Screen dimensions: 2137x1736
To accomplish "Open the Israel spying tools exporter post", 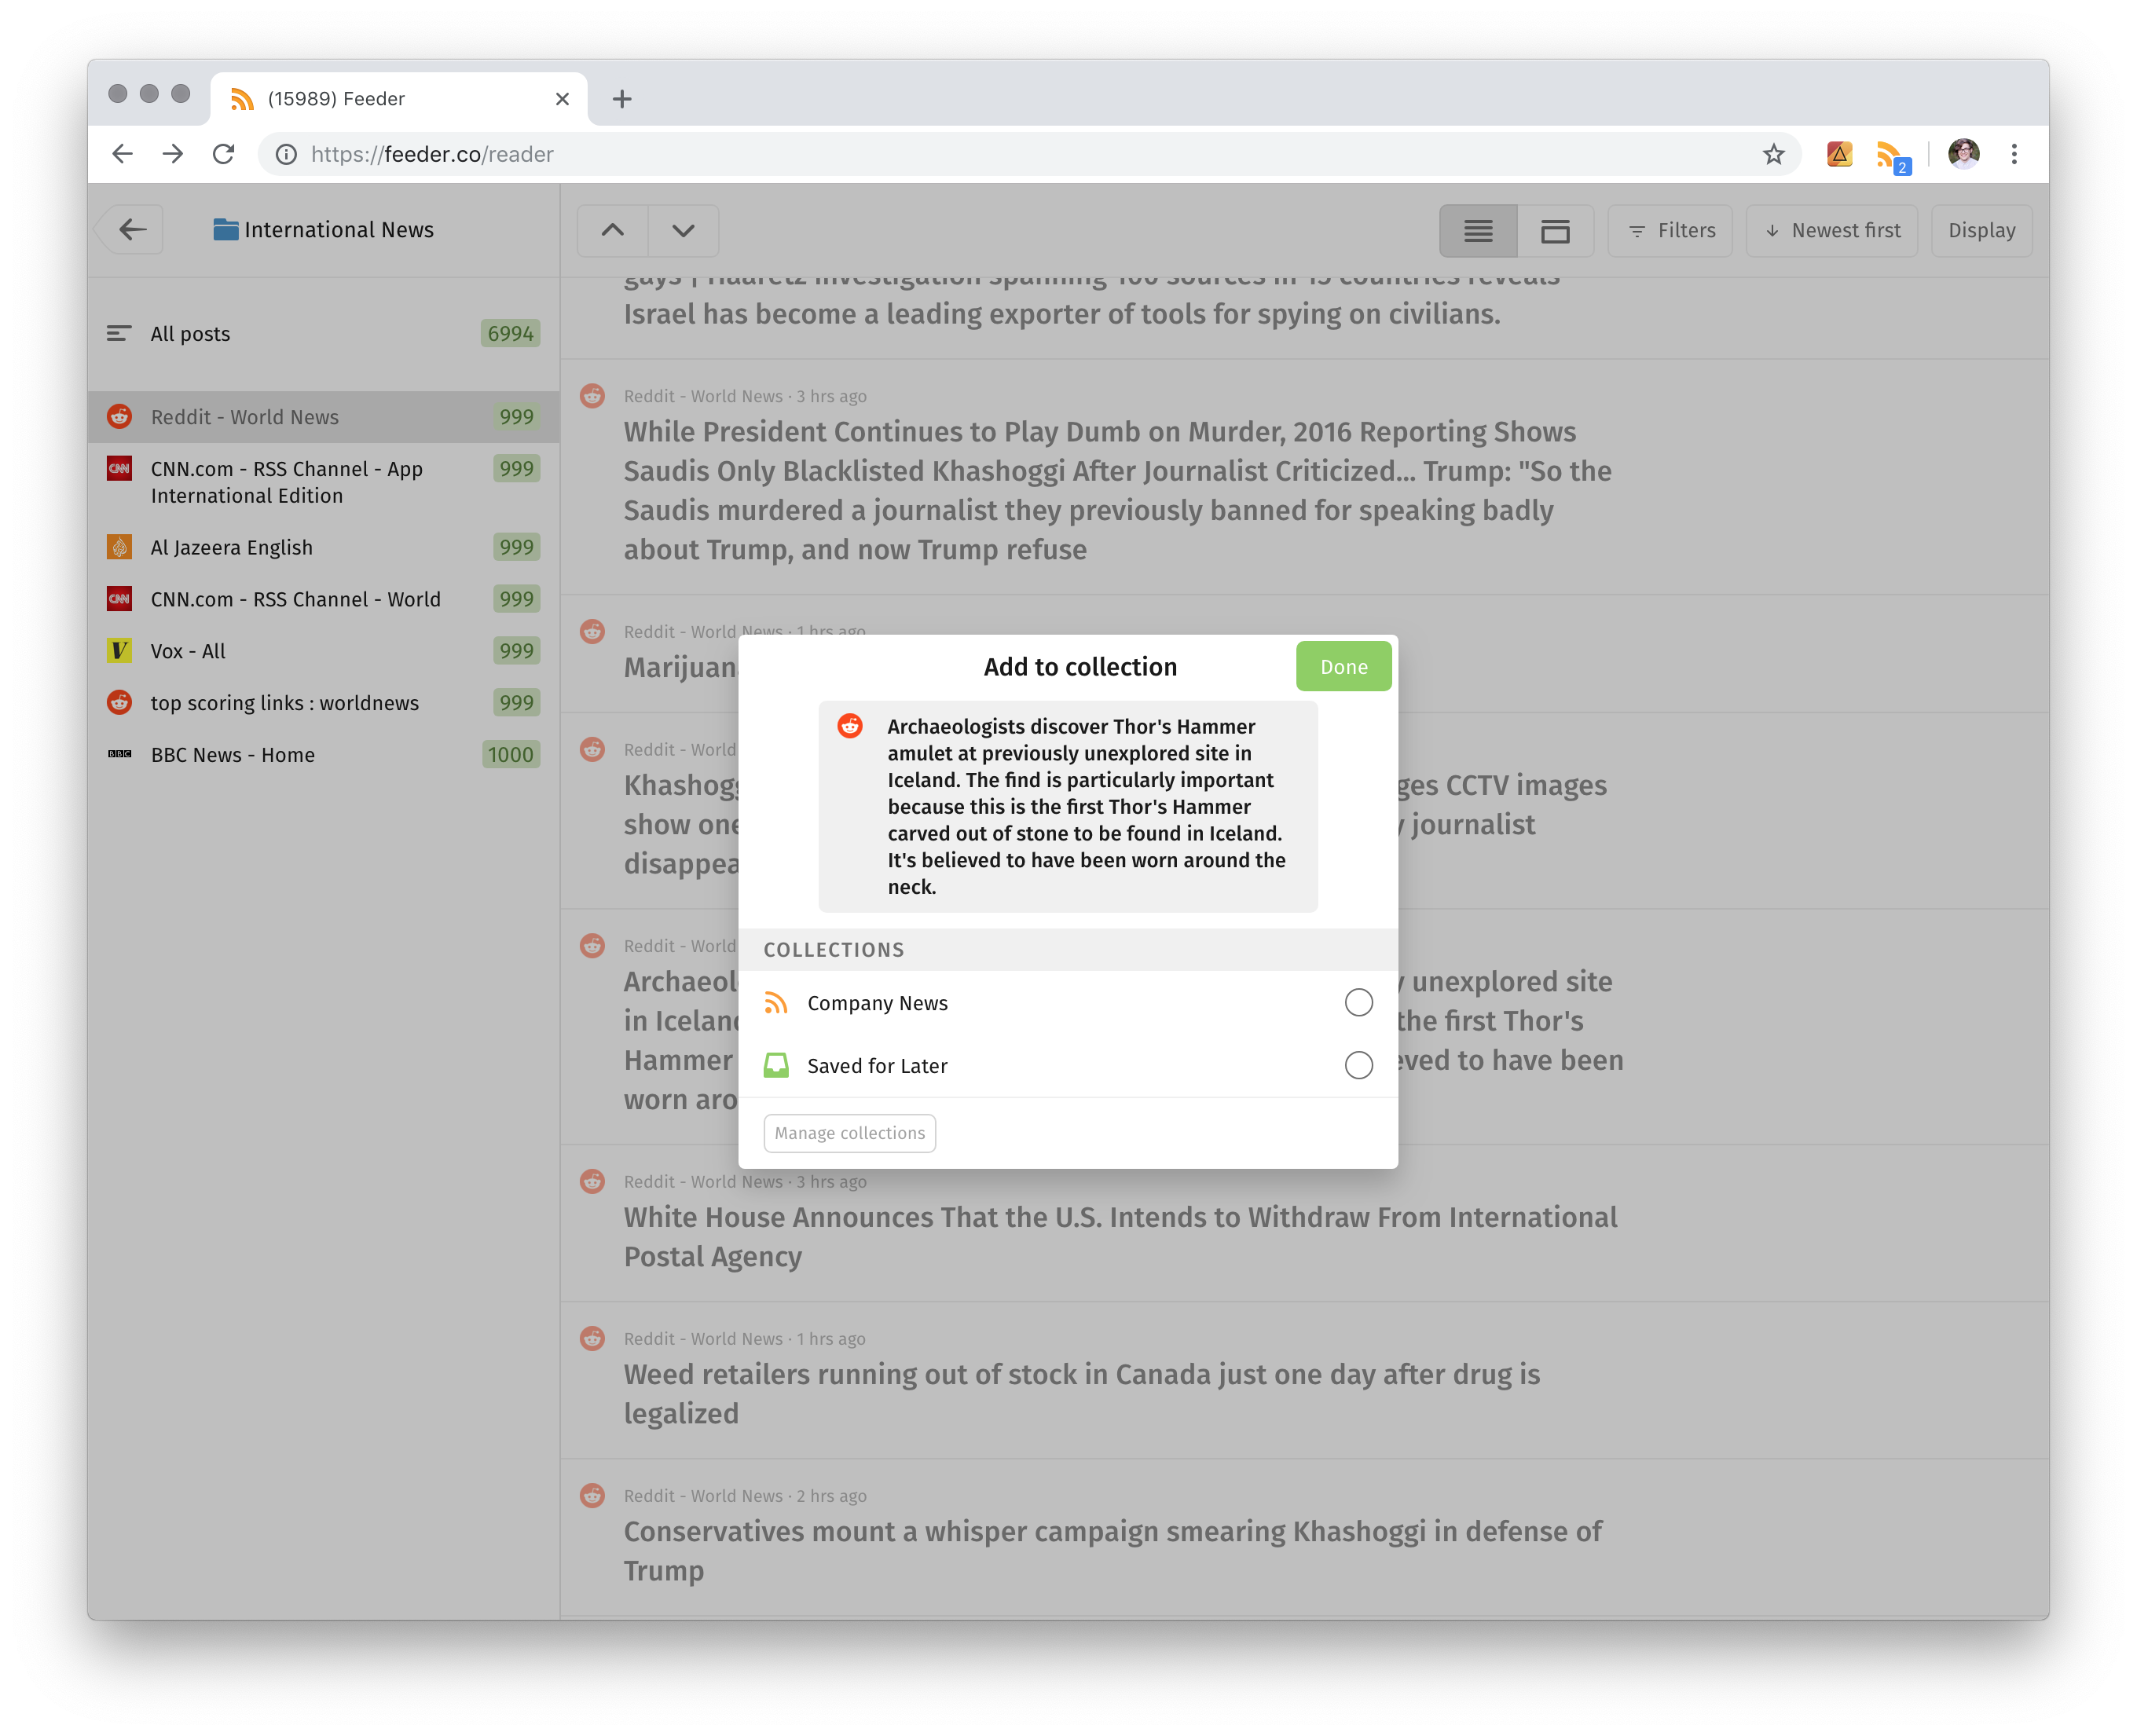I will [1062, 314].
